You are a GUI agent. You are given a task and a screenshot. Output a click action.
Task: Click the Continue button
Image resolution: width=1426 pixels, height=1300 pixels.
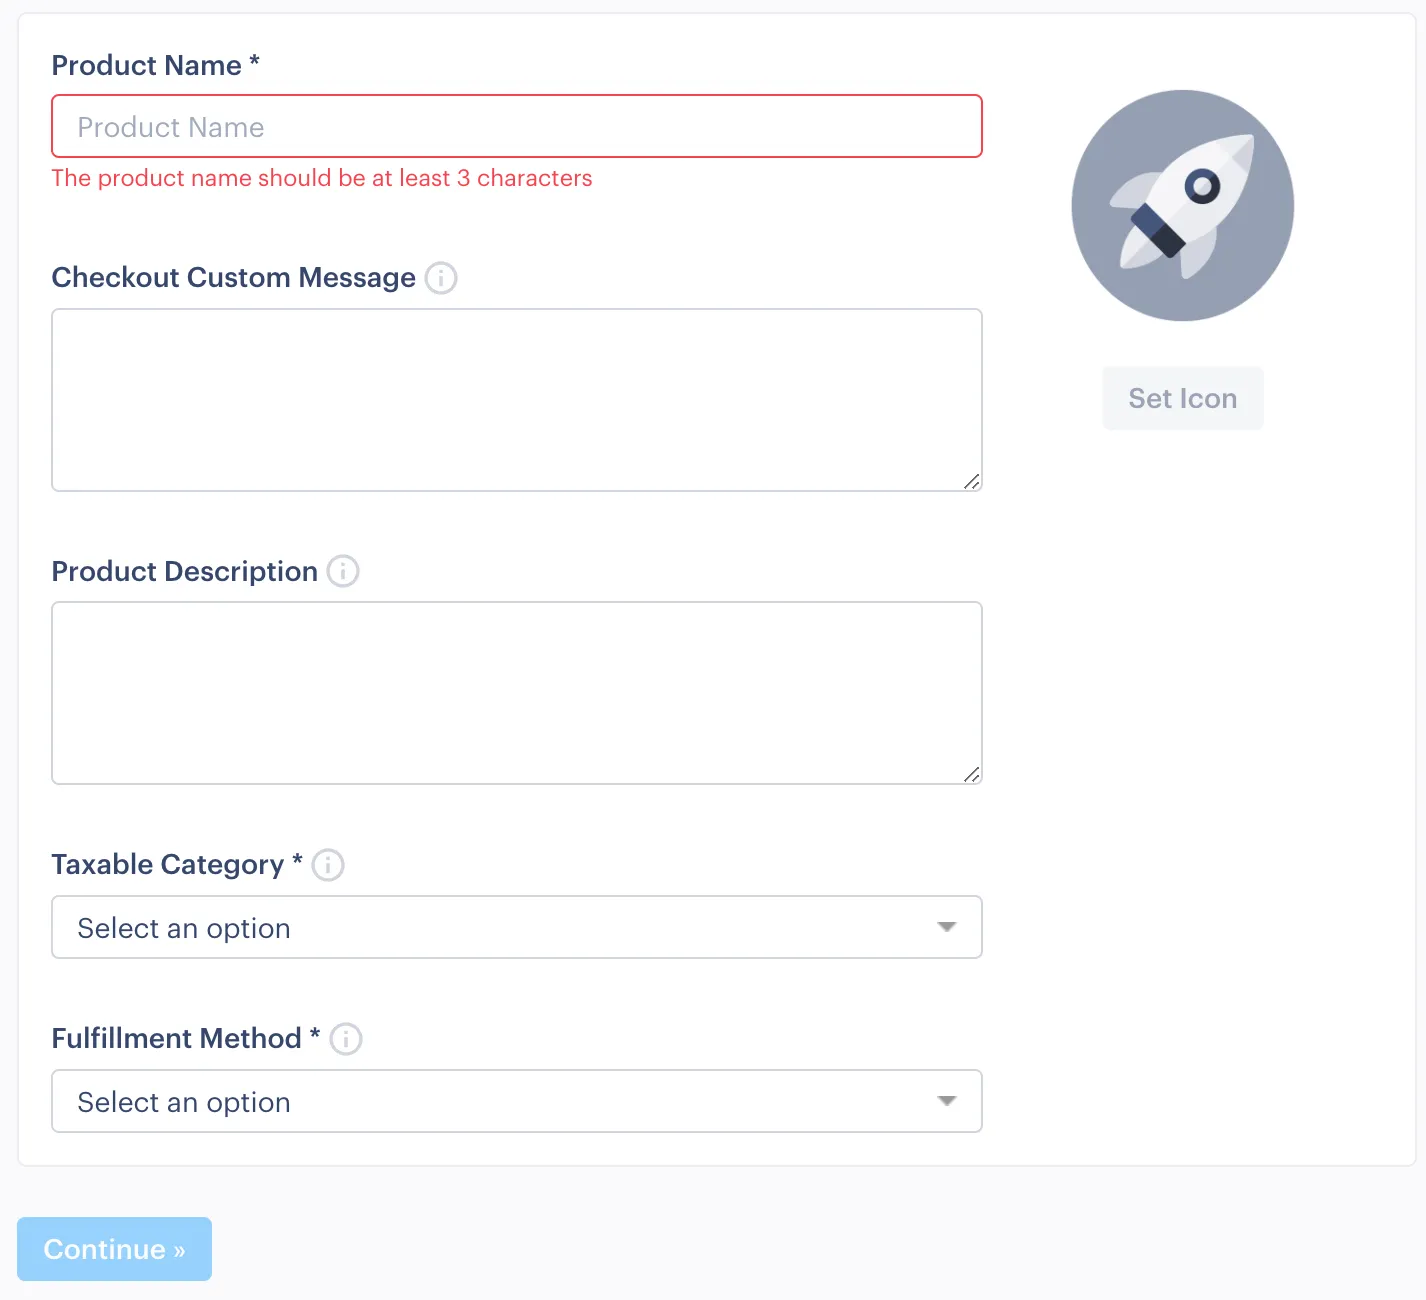(x=114, y=1249)
